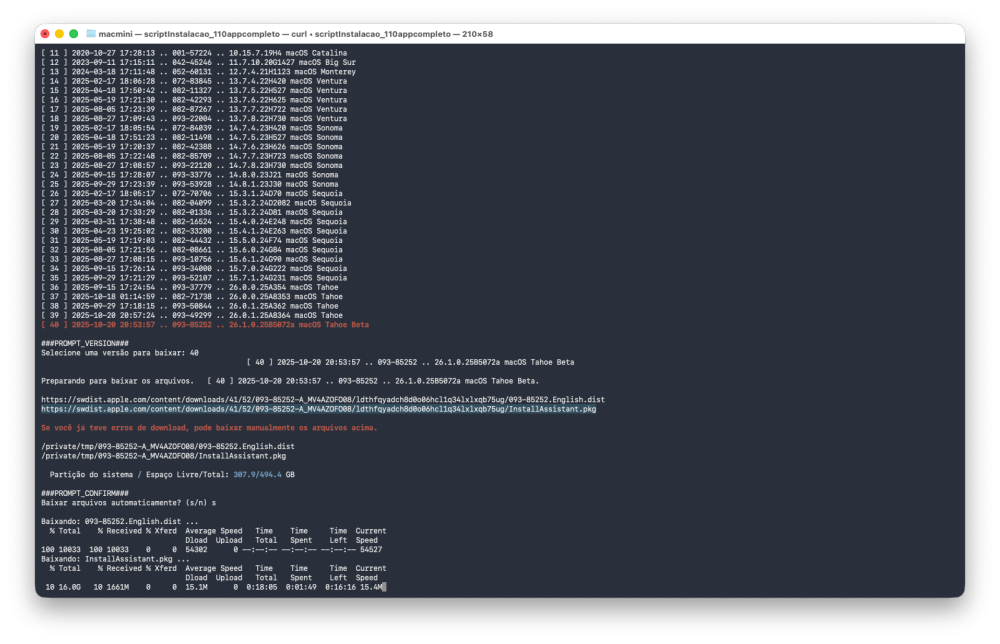Click the blue 307.9/494.4 free space value
The height and width of the screenshot is (644, 1000).
(257, 474)
